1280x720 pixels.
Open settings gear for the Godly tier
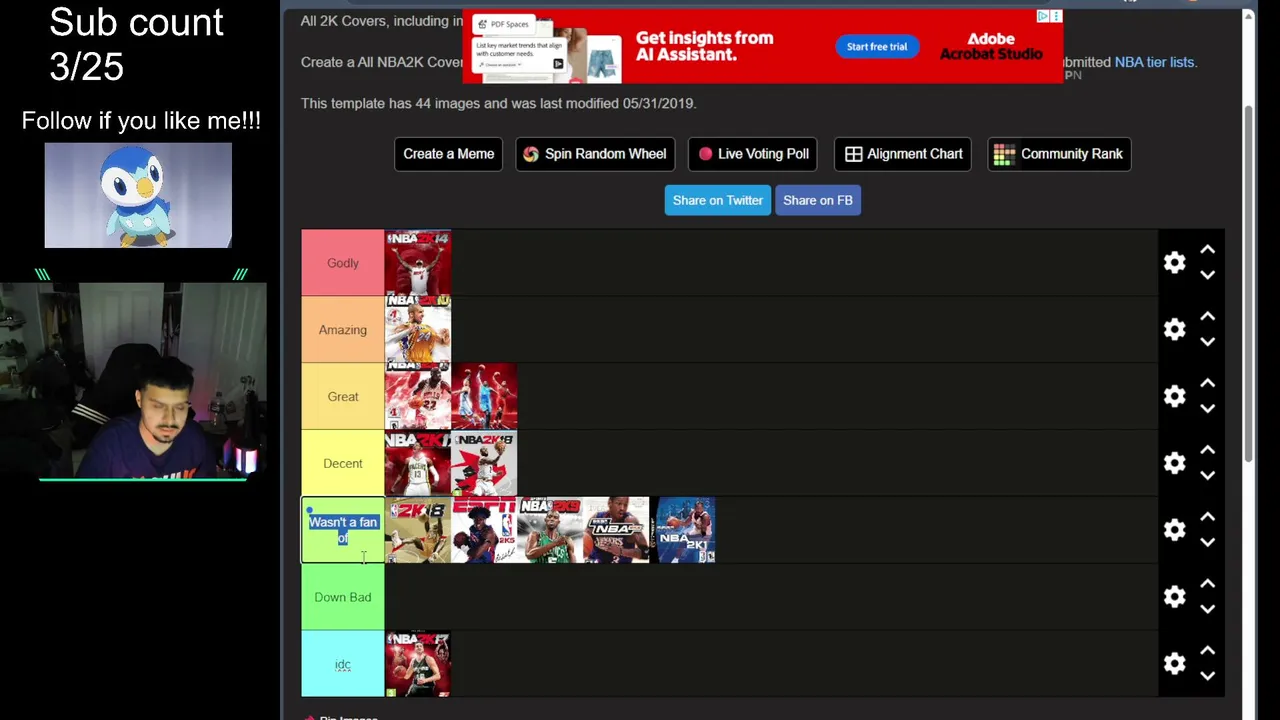(x=1174, y=263)
